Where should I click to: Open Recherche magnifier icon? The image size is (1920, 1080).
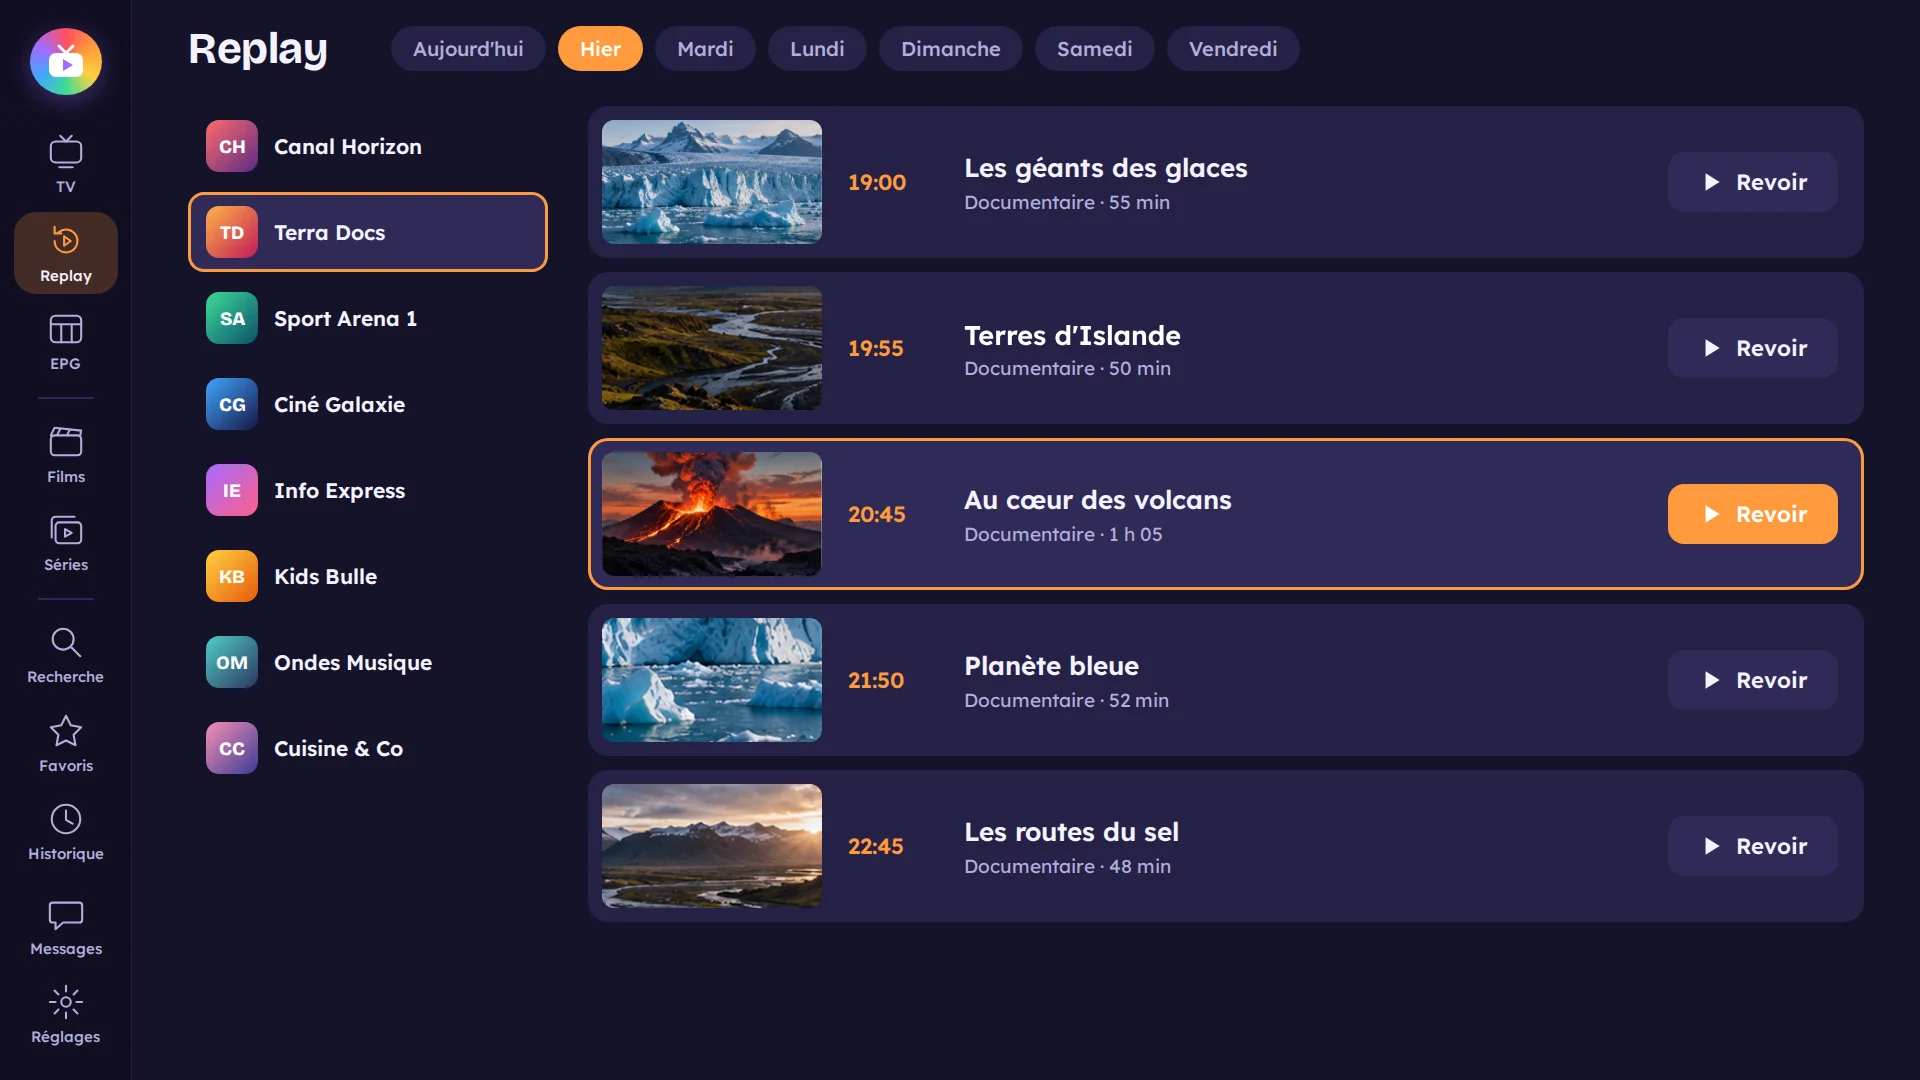pyautogui.click(x=66, y=642)
